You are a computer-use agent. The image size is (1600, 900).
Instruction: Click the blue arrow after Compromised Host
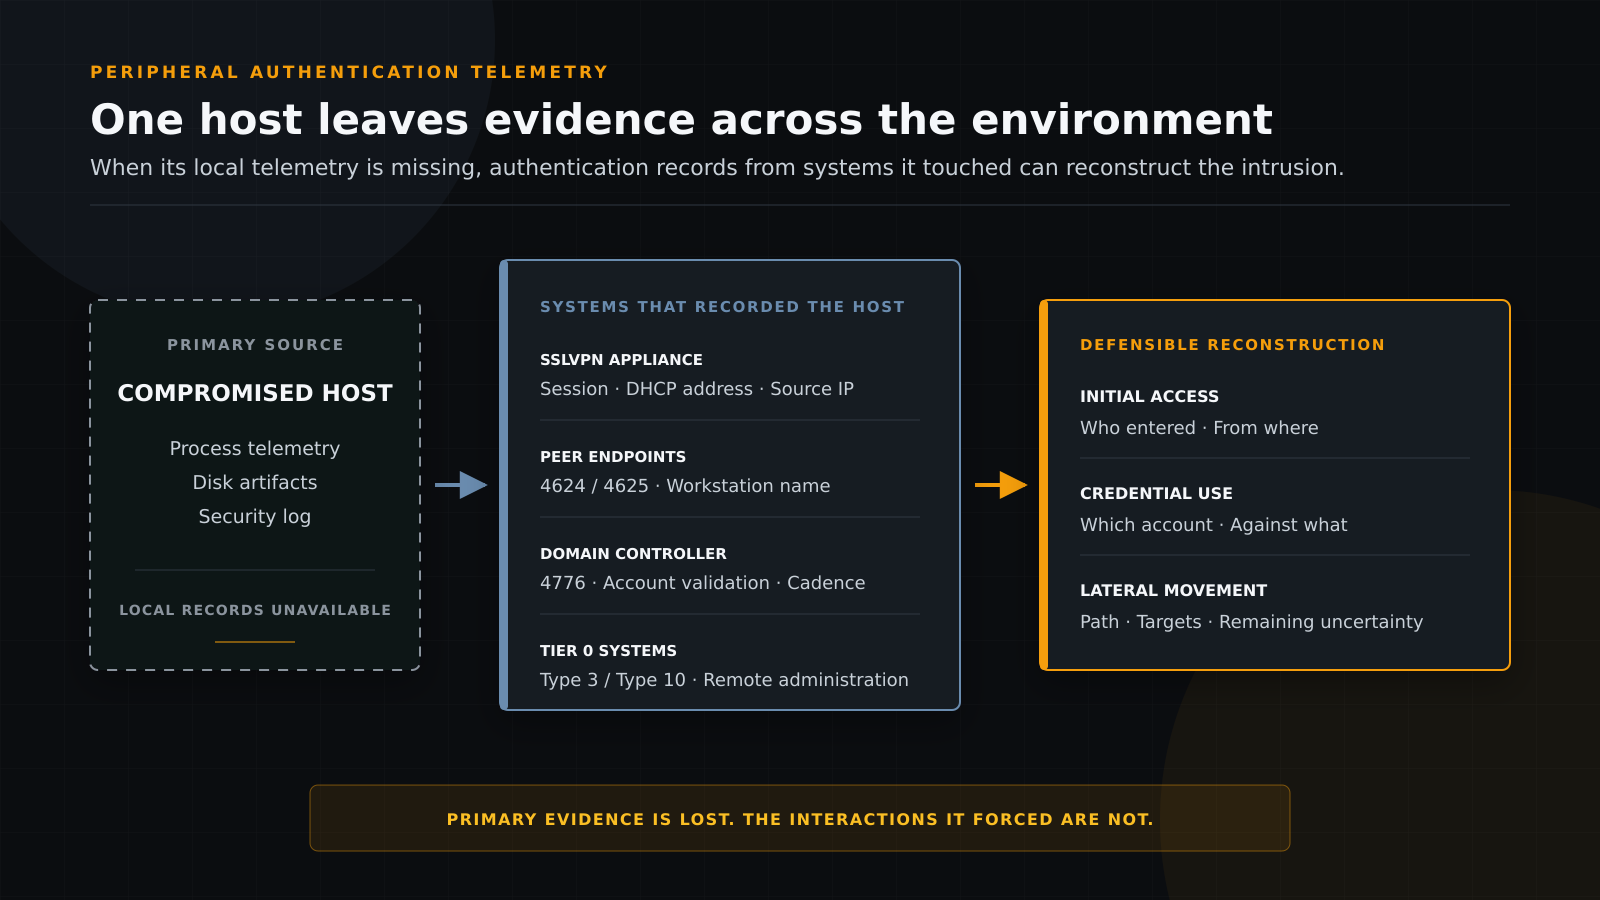click(x=461, y=485)
